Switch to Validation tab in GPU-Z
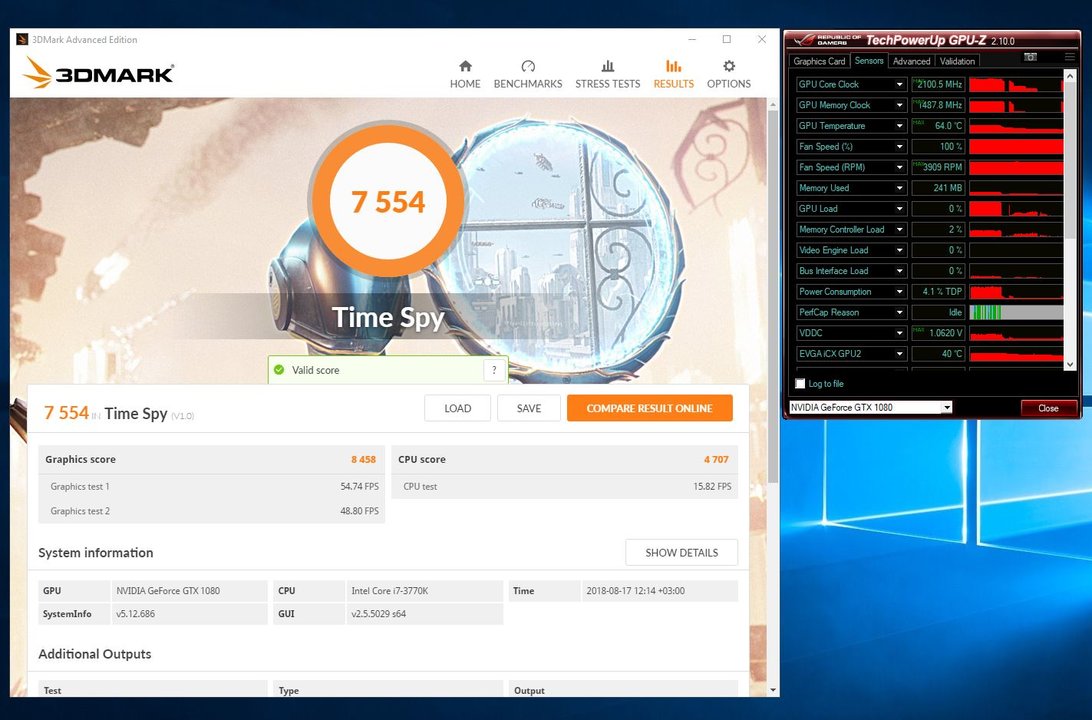 pos(957,61)
